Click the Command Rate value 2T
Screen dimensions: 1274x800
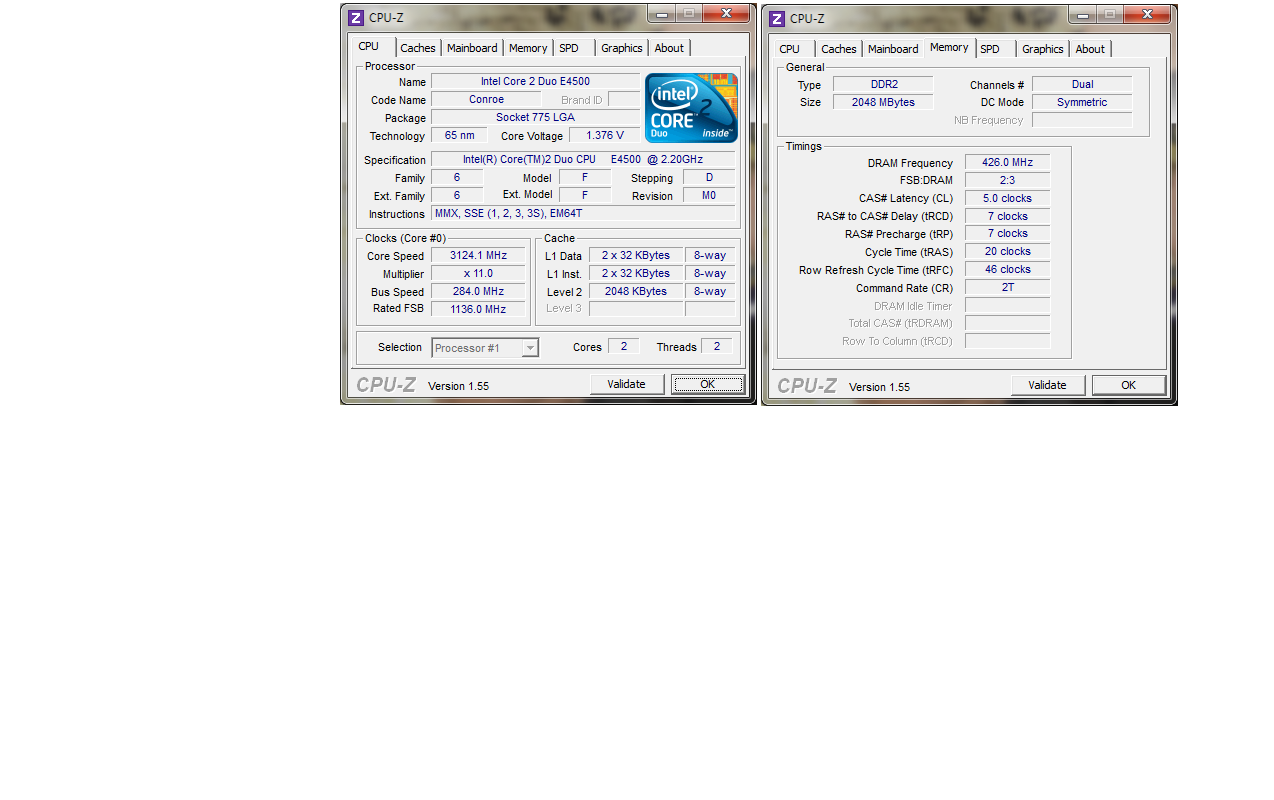coord(1007,288)
